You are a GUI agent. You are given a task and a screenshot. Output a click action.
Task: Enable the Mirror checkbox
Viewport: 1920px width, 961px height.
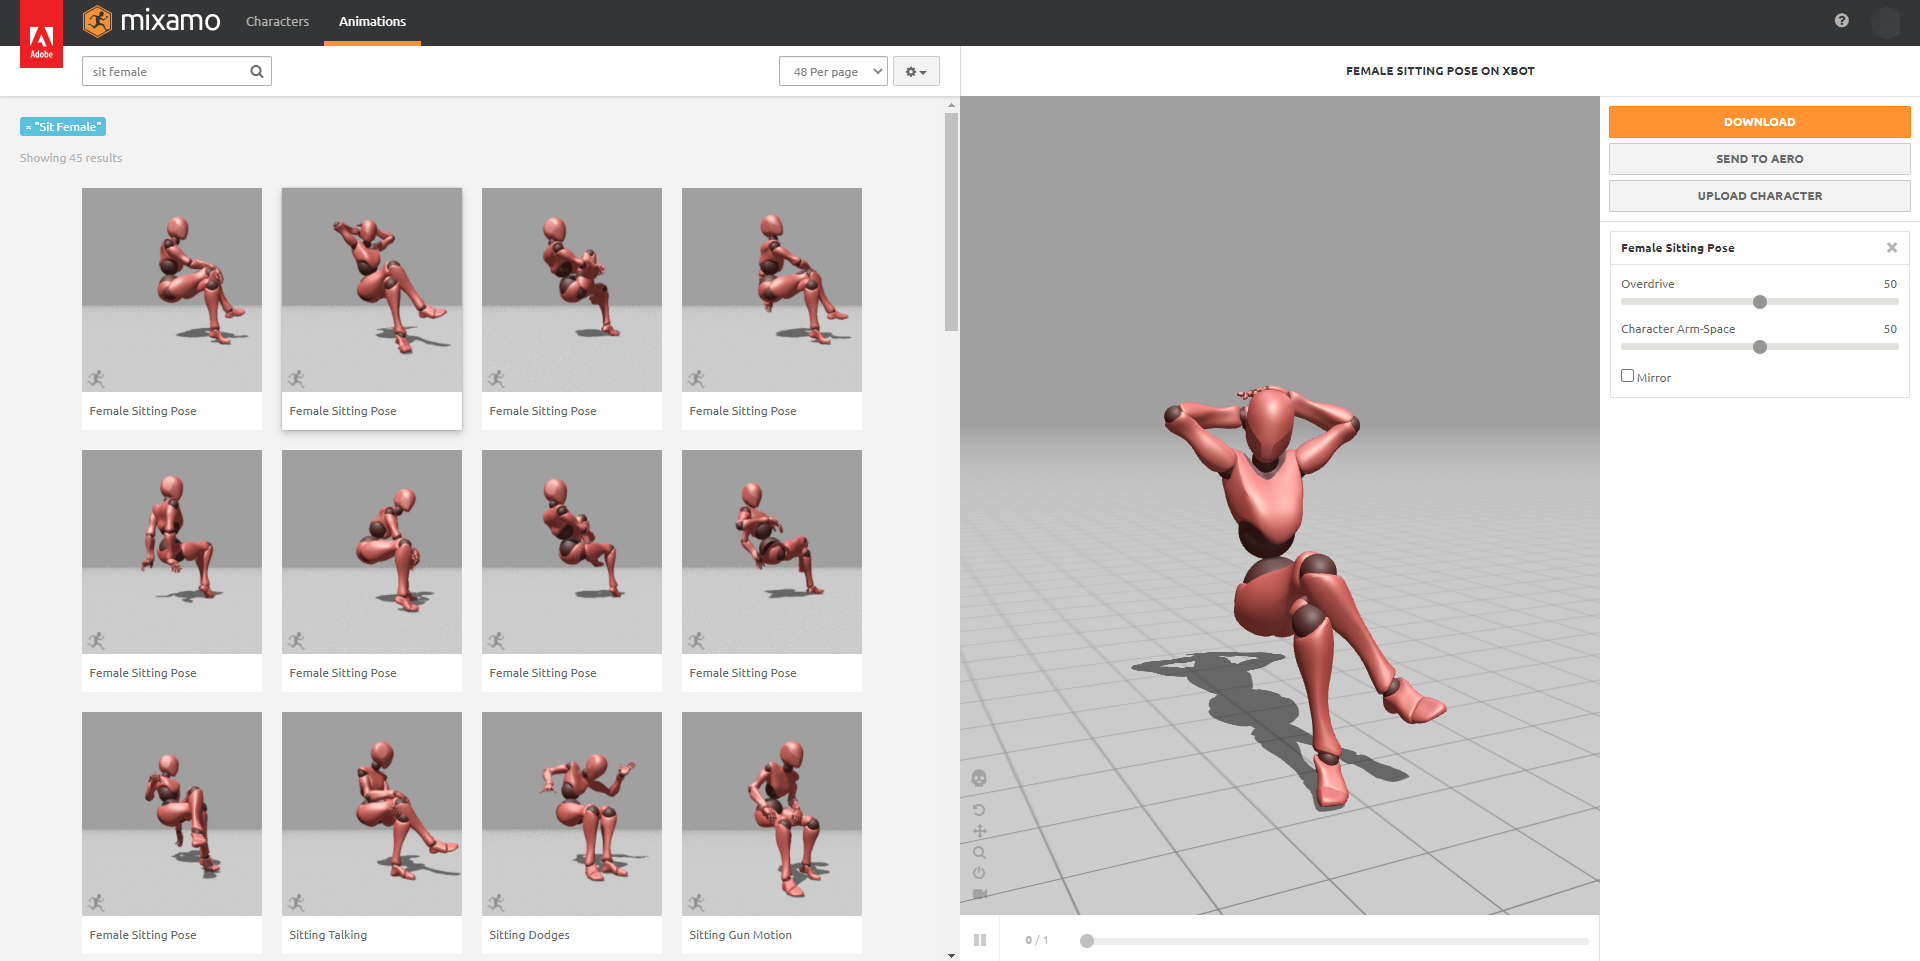(1628, 376)
